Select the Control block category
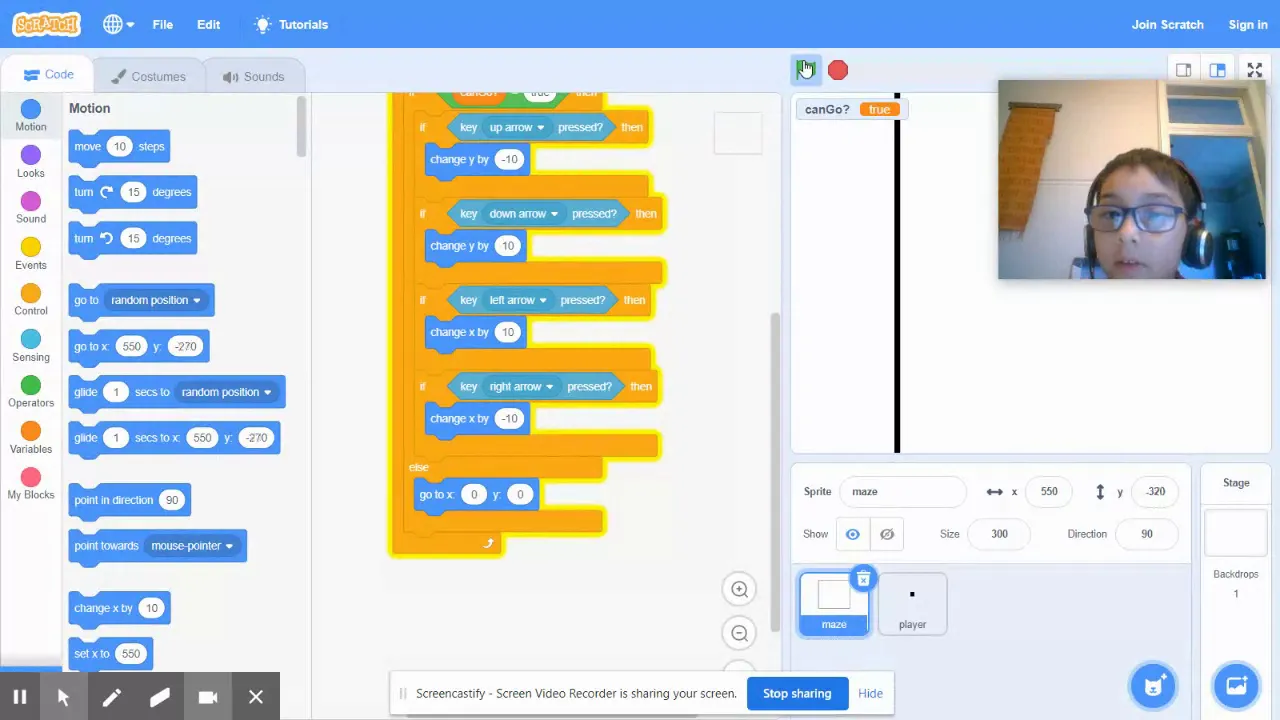1280x720 pixels. click(31, 300)
